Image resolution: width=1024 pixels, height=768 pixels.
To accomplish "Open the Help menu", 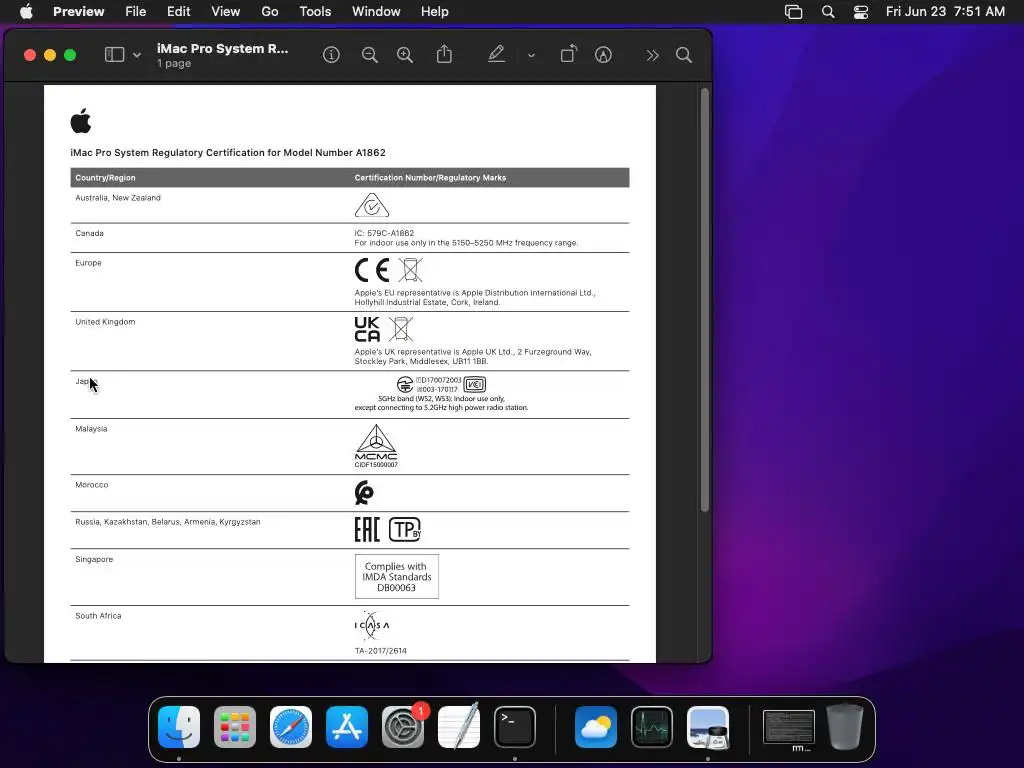I will tap(434, 11).
